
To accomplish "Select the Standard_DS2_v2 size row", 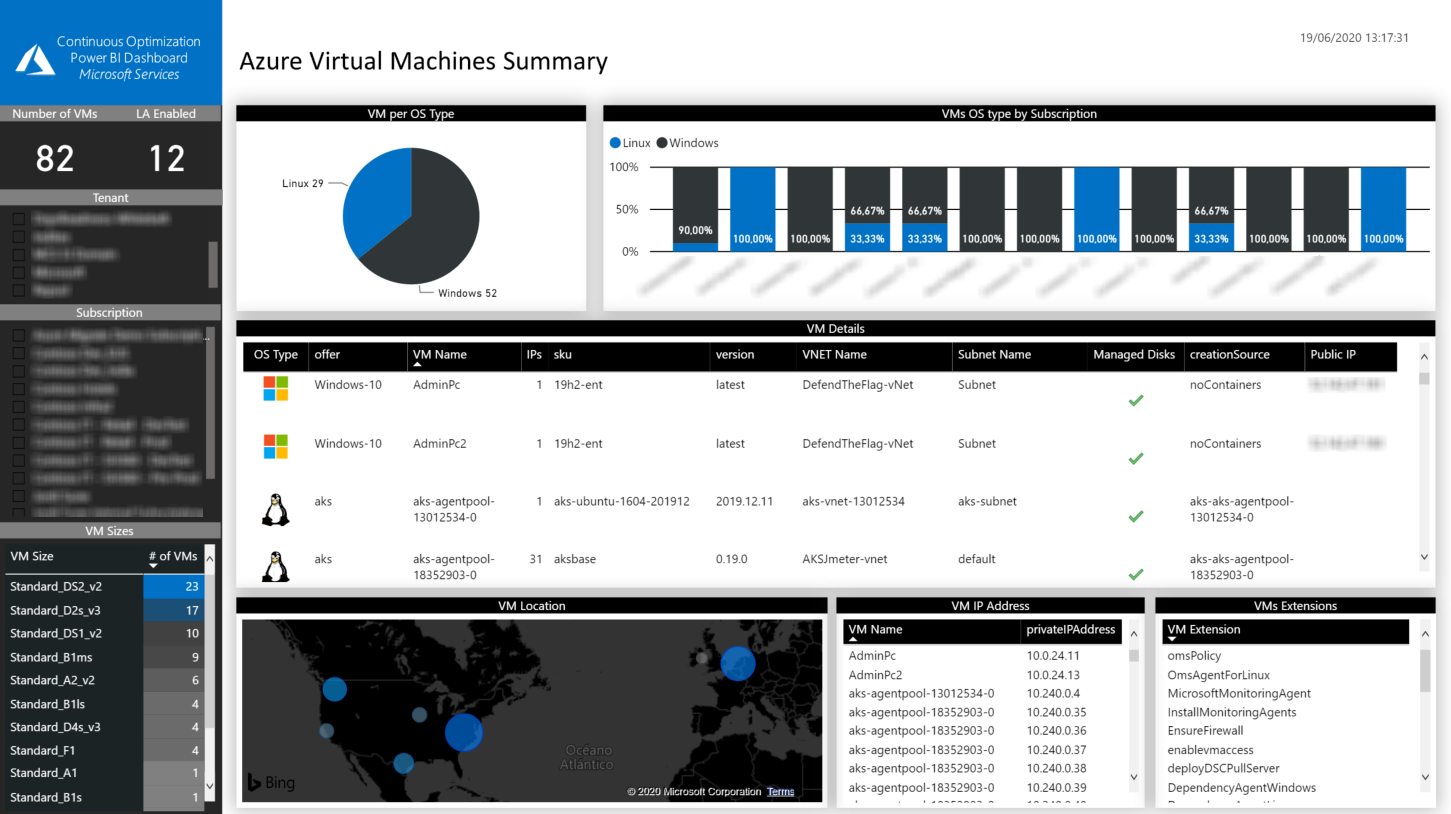I will tap(104, 587).
